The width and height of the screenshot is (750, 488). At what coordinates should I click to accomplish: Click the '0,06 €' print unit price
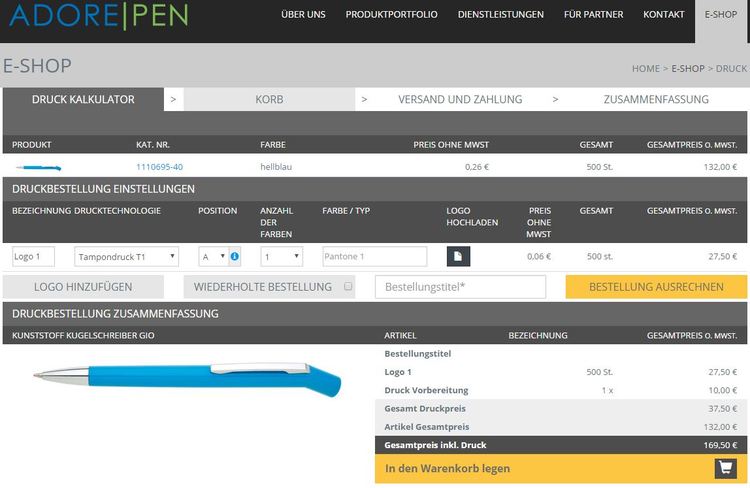[x=539, y=256]
